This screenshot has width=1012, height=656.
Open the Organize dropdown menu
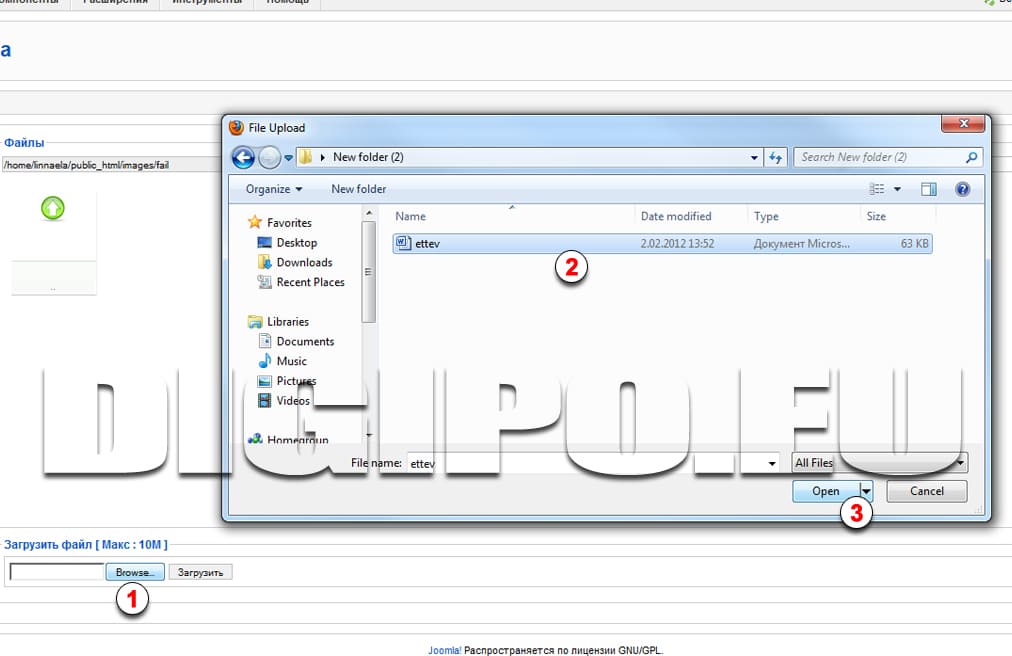tap(274, 189)
